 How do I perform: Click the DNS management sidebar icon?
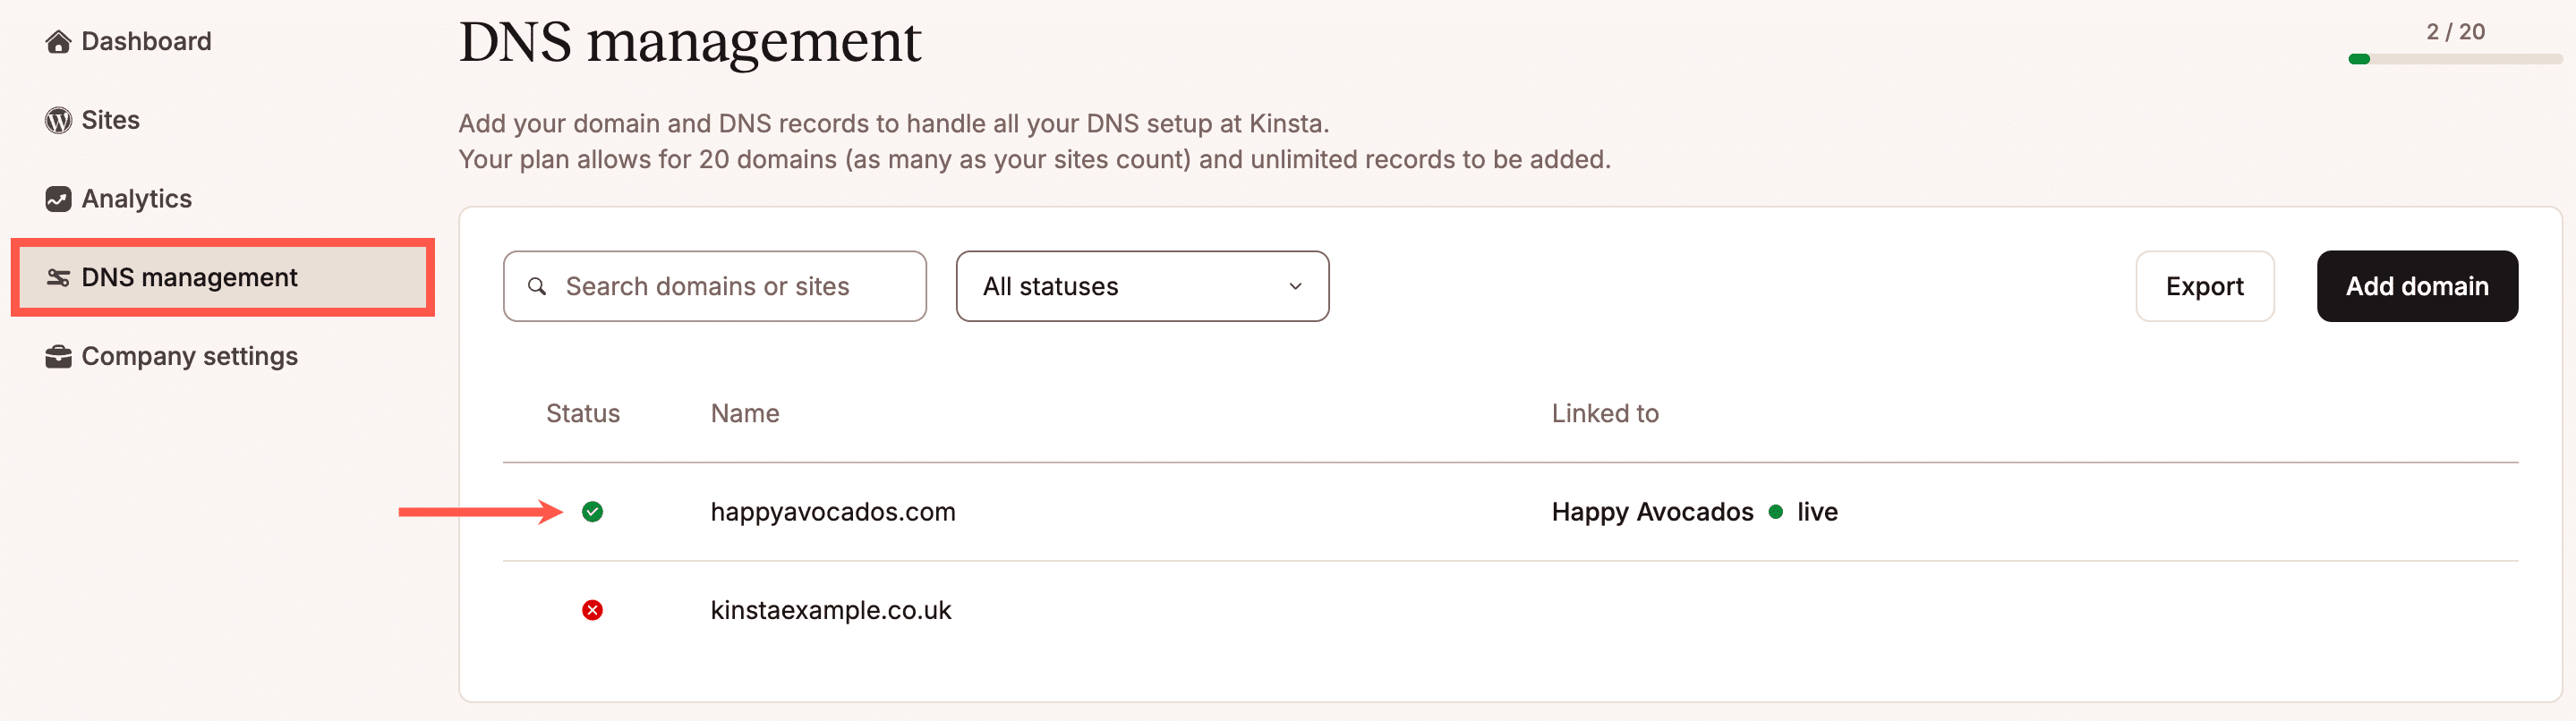[58, 277]
